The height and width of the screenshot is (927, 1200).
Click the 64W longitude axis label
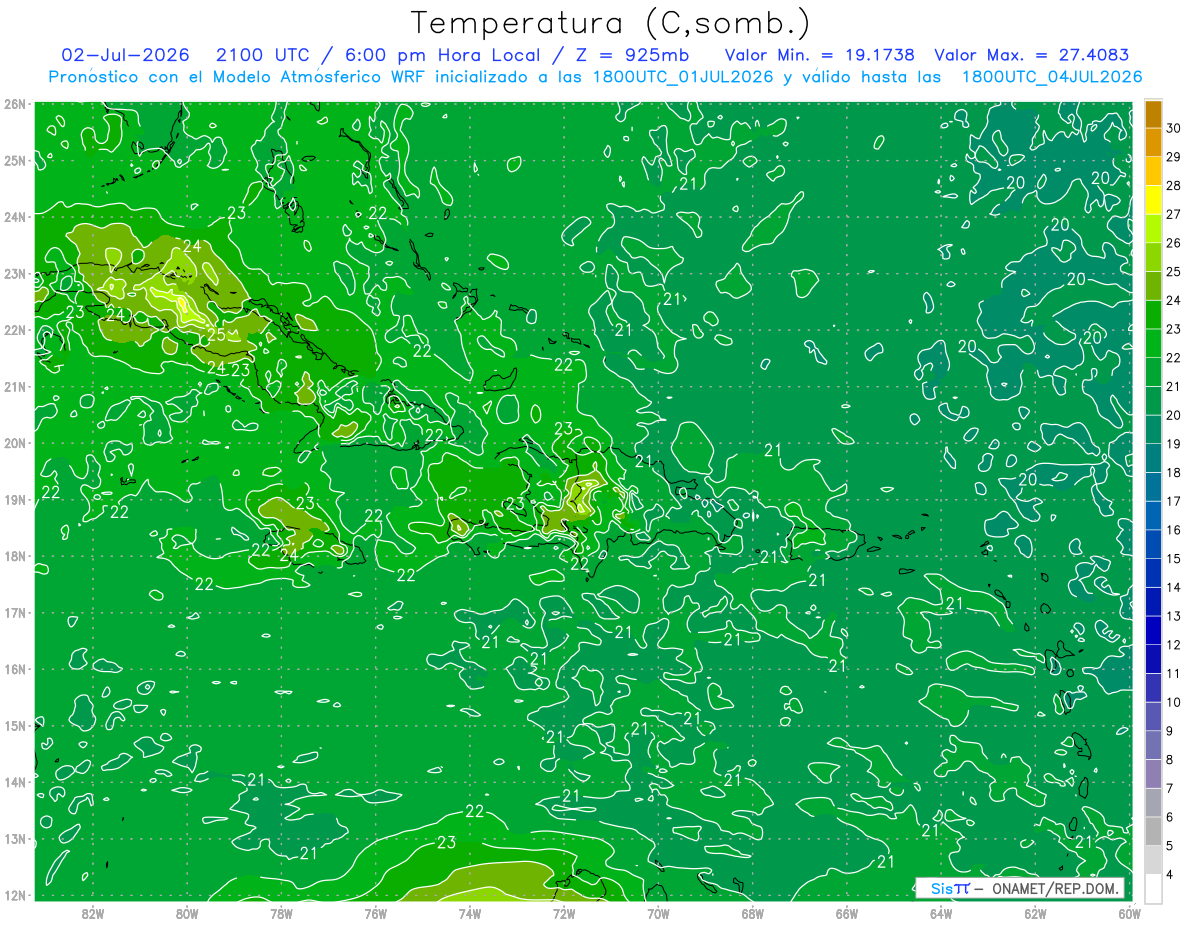click(x=940, y=912)
